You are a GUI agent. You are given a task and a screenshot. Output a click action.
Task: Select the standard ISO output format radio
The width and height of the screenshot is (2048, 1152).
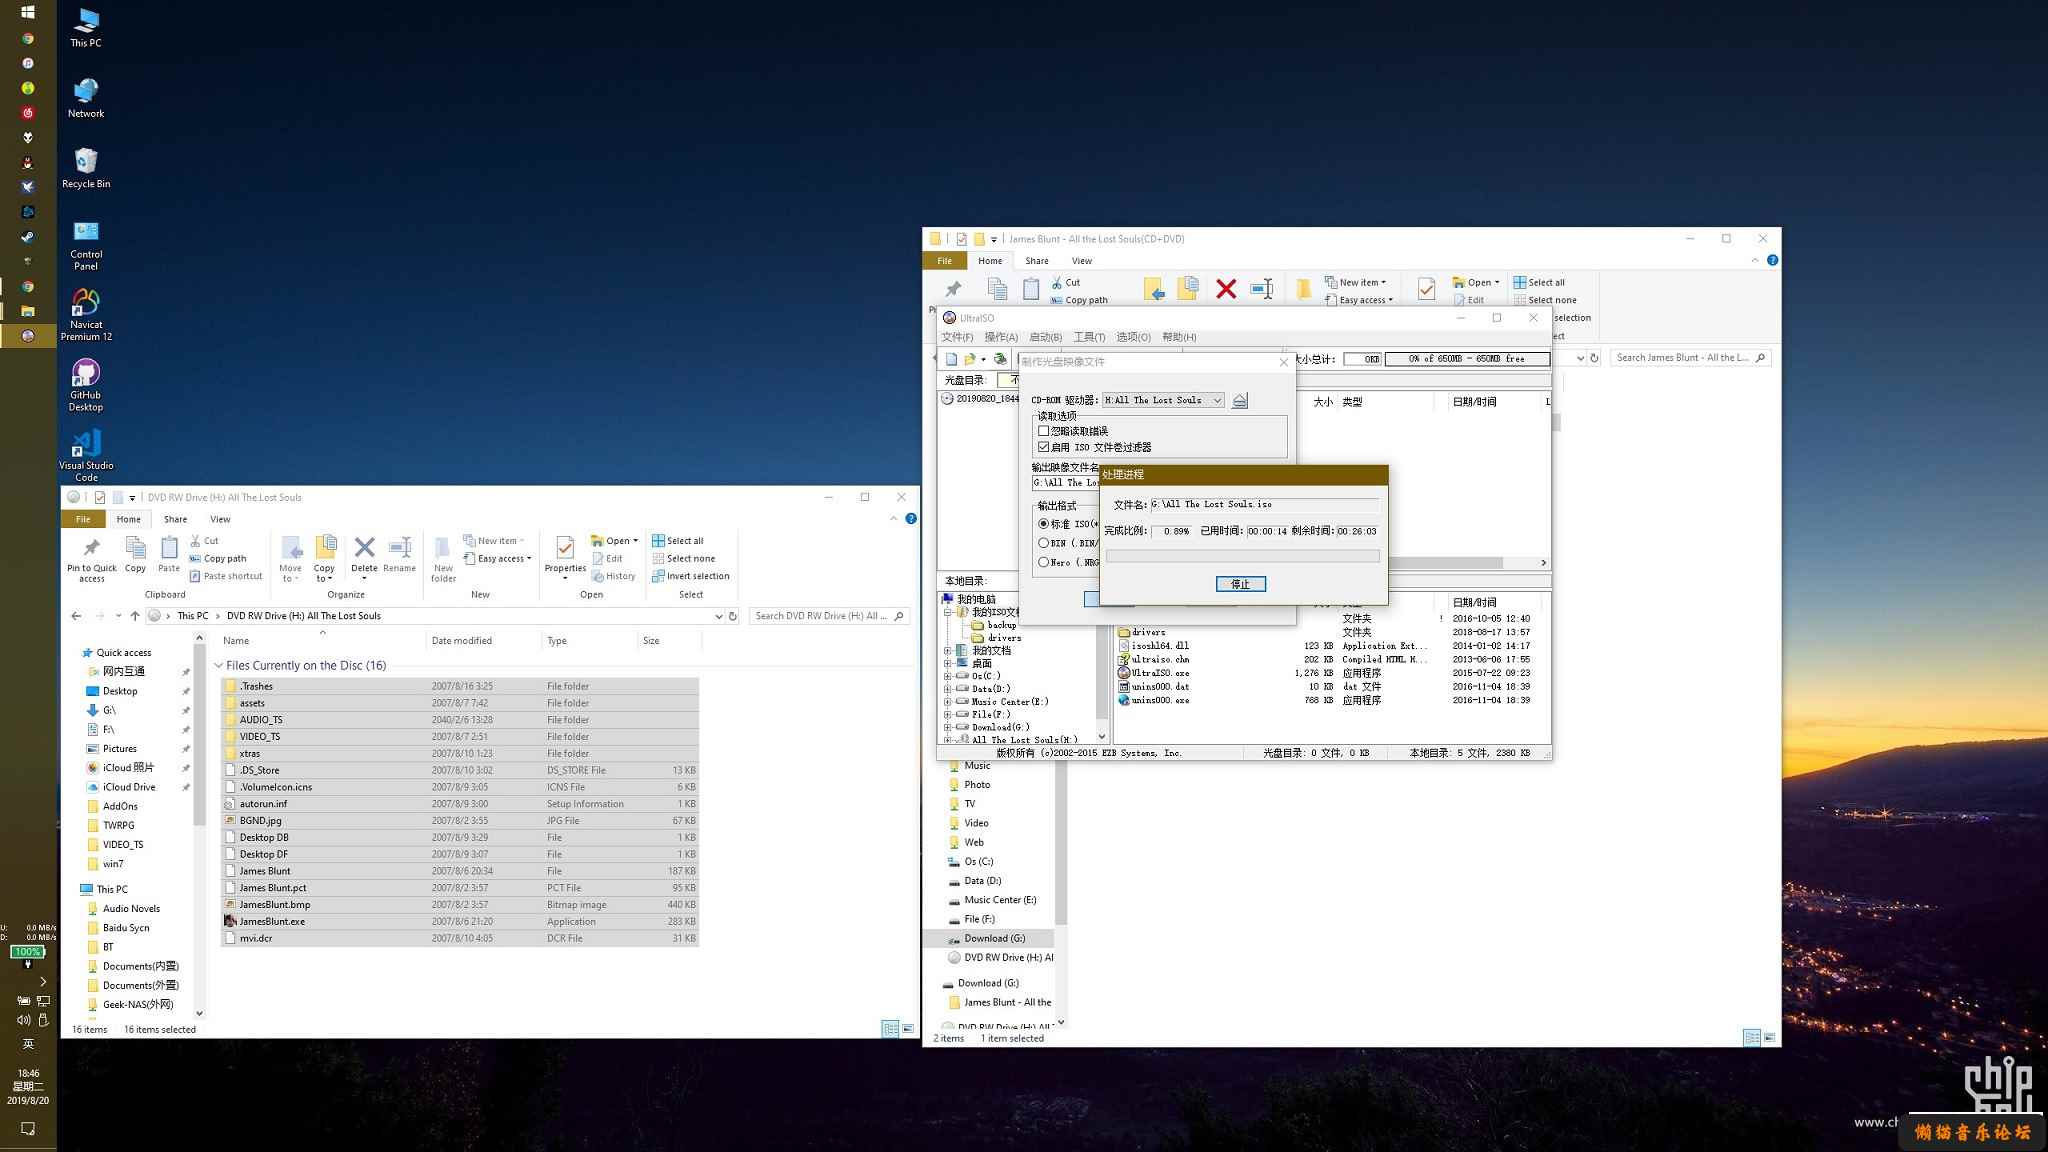point(1044,524)
